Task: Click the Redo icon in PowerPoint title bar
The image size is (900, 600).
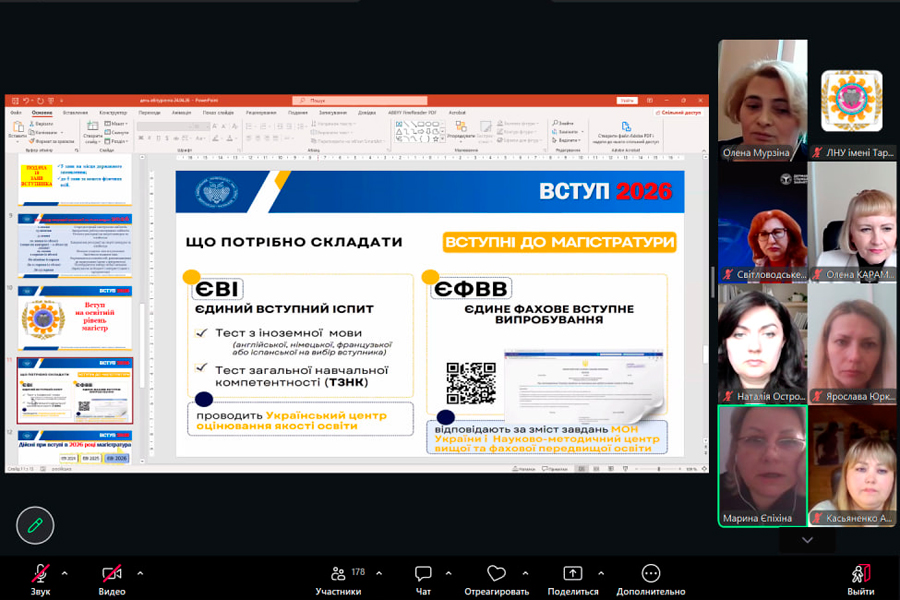Action: click(x=40, y=100)
